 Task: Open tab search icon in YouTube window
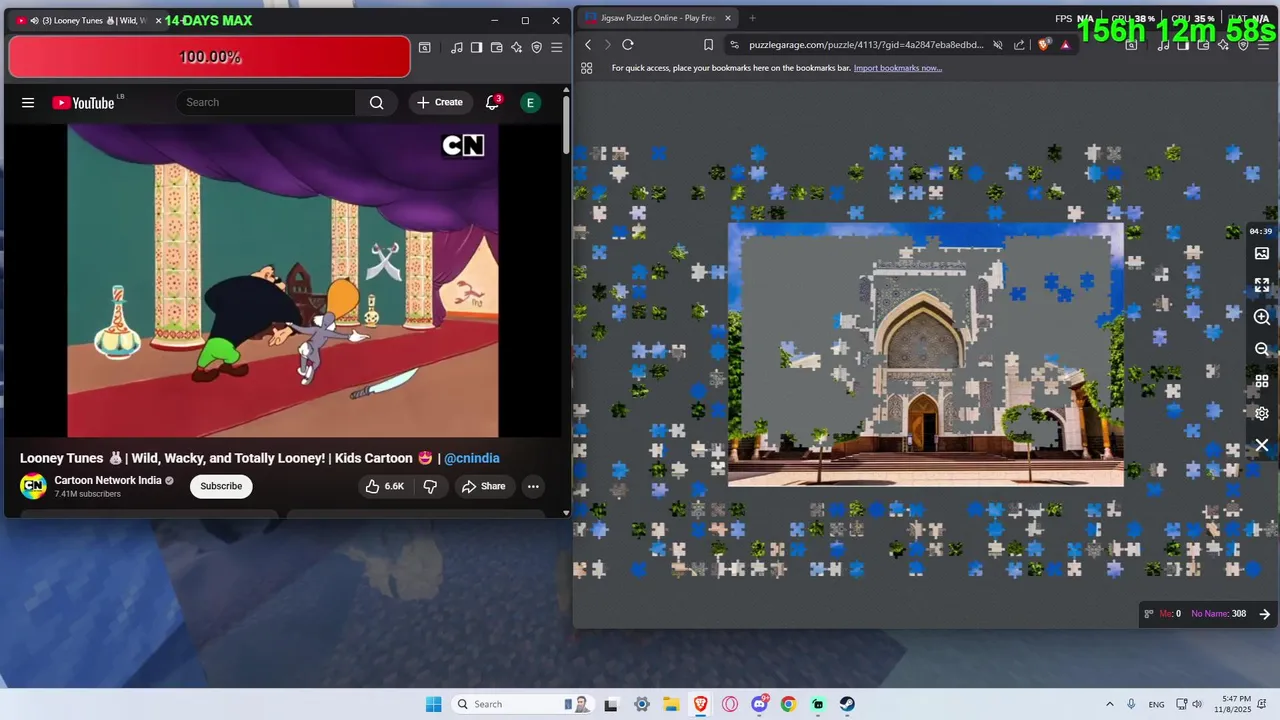pos(425,47)
